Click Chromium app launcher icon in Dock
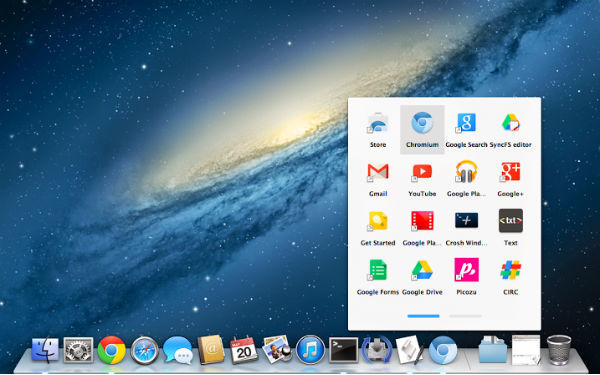Viewport: 600px width, 375px height. coord(443,350)
